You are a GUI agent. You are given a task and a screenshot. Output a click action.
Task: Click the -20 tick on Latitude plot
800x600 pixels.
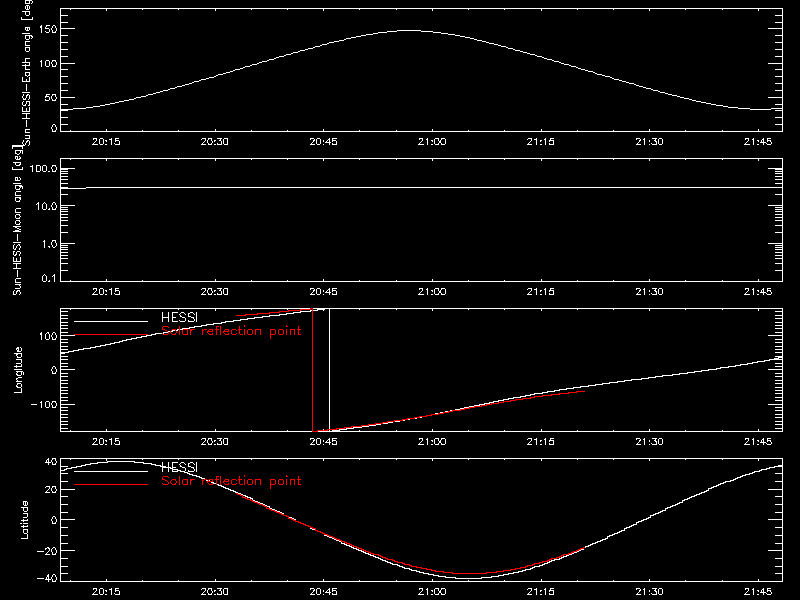pos(47,551)
